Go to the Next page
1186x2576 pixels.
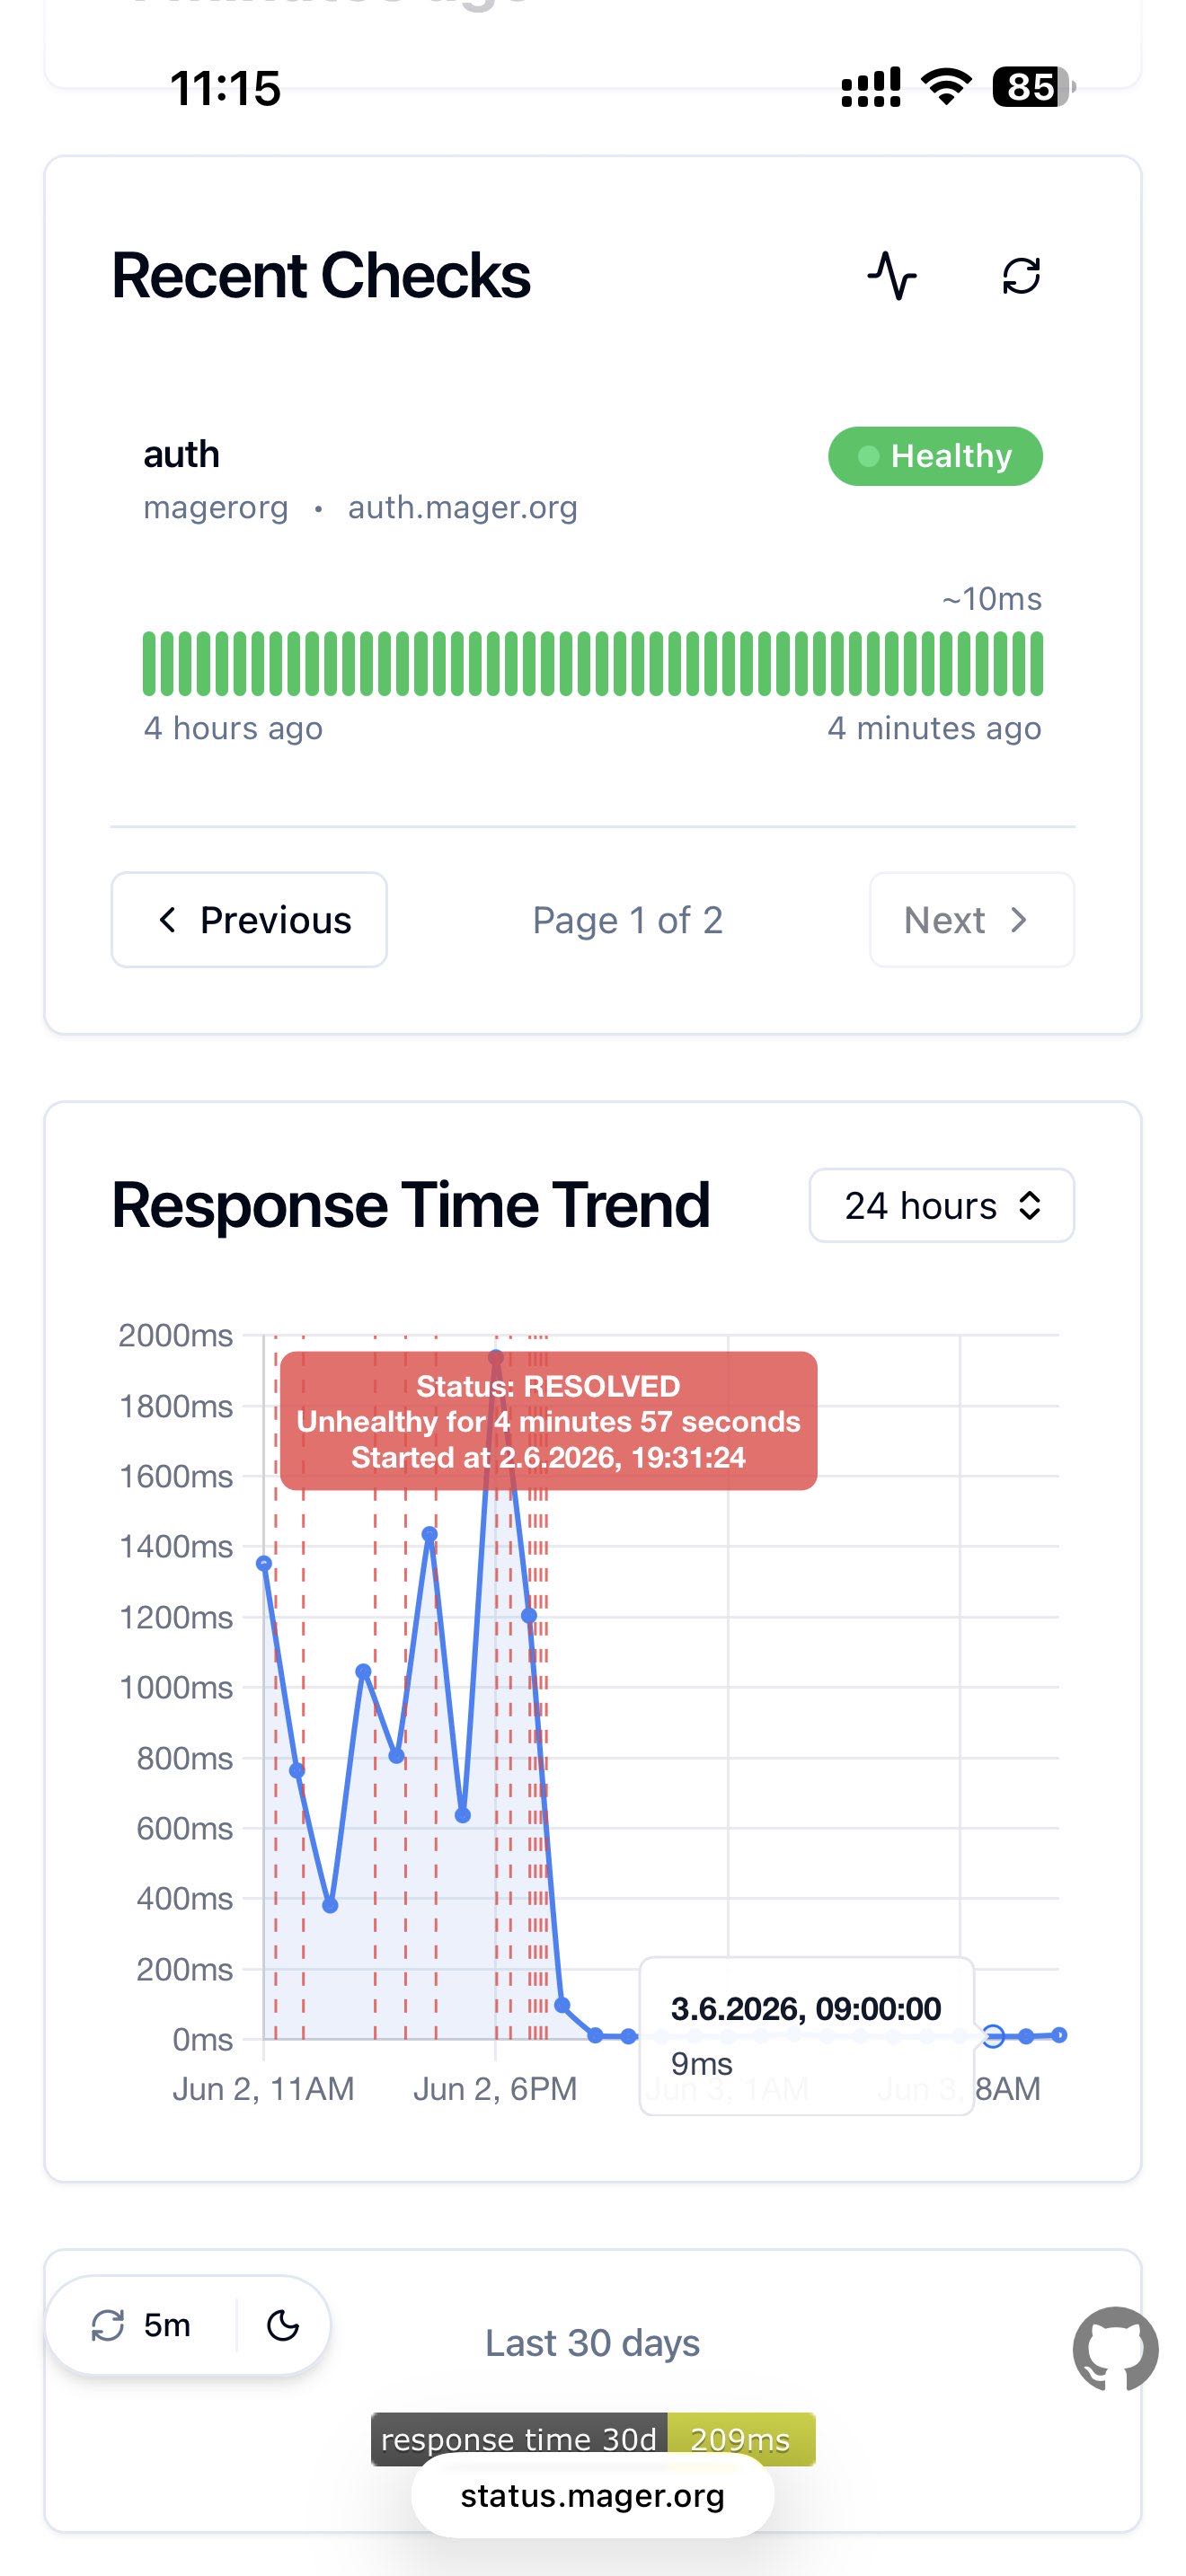[x=972, y=919]
